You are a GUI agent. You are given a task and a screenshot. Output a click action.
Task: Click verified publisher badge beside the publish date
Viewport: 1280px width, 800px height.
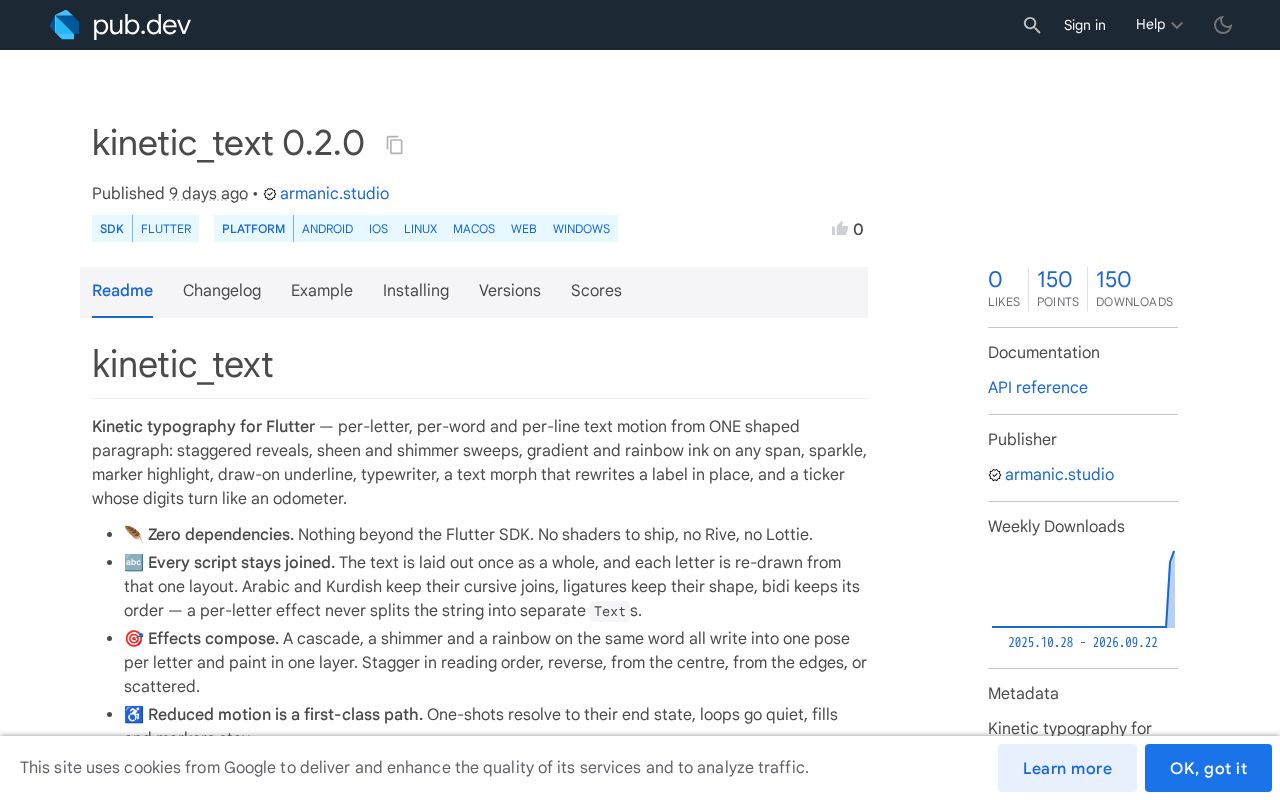(270, 194)
